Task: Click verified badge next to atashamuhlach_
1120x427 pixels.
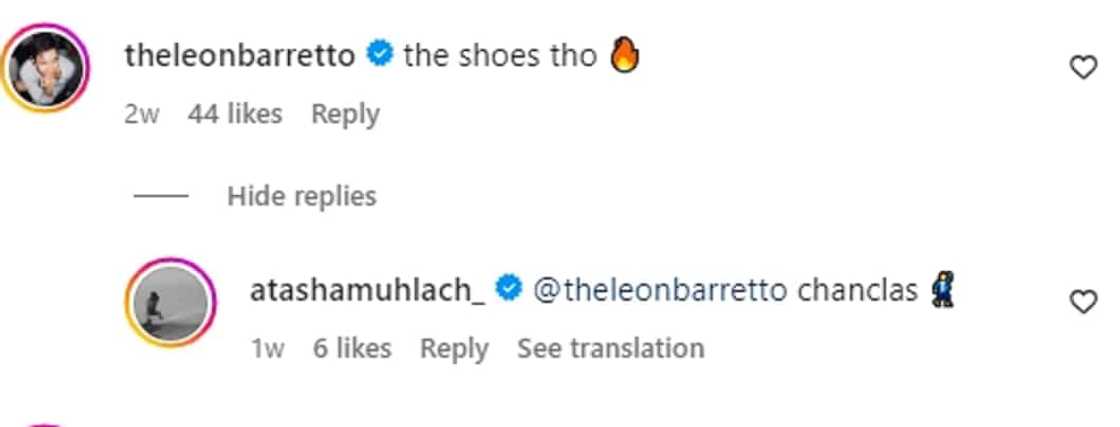Action: [509, 290]
